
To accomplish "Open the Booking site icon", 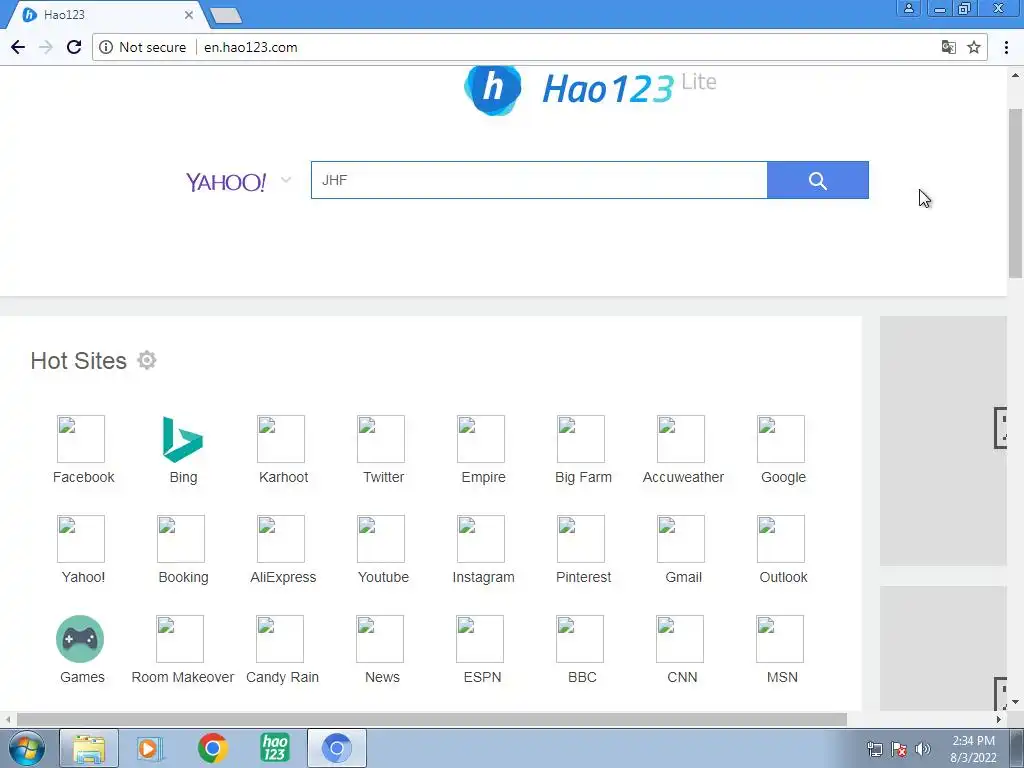I will [181, 539].
